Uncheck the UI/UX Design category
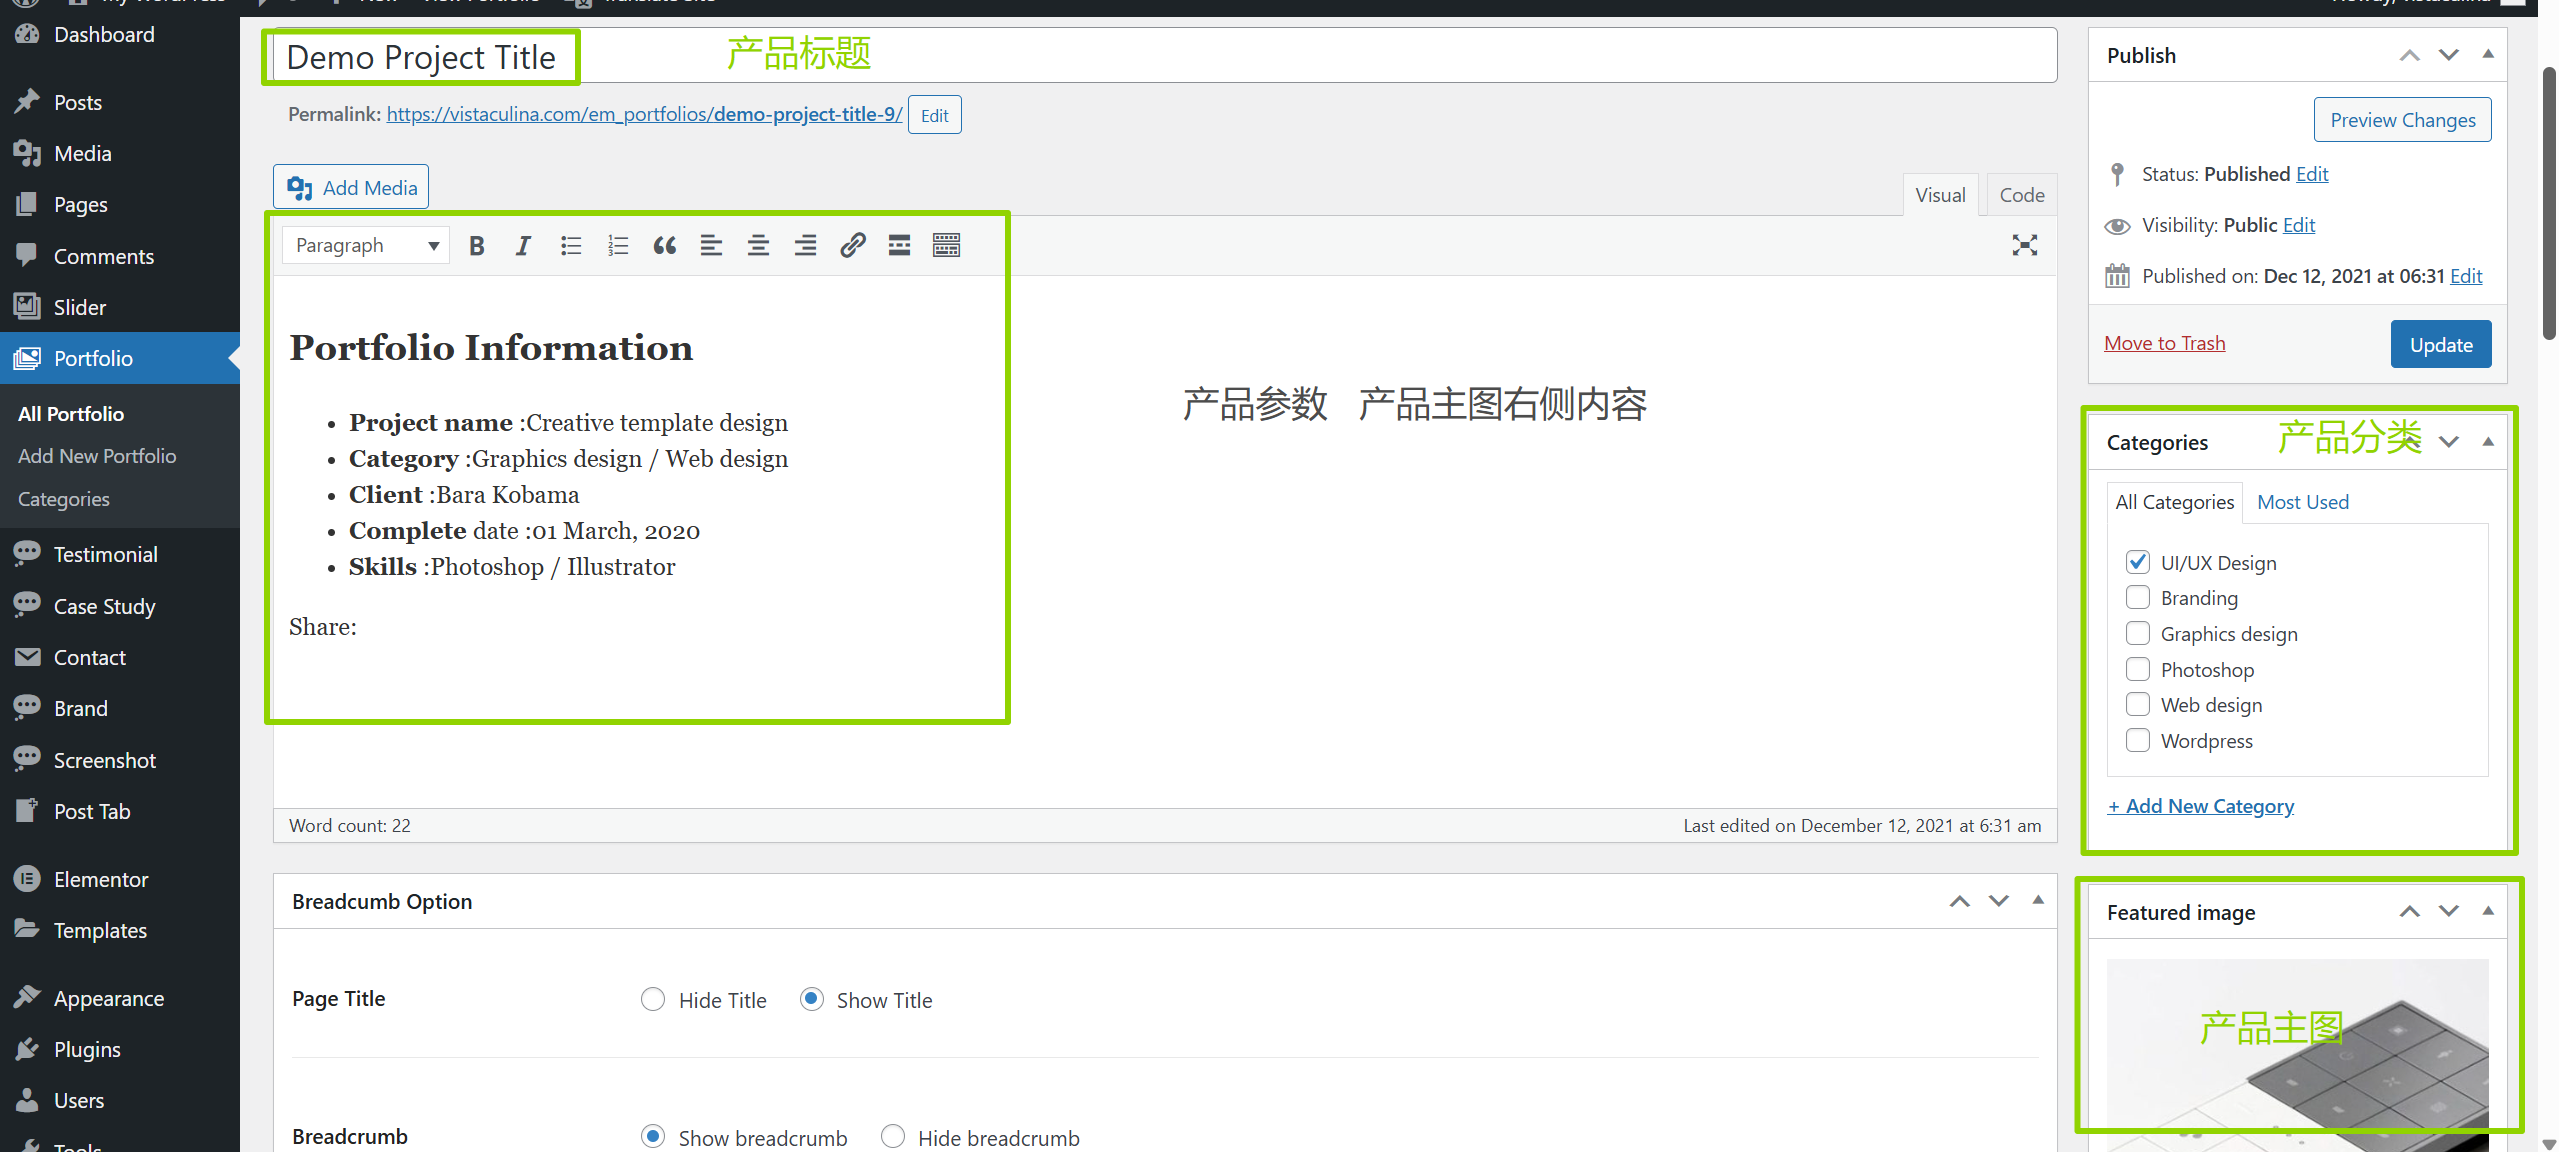2559x1152 pixels. [2137, 562]
